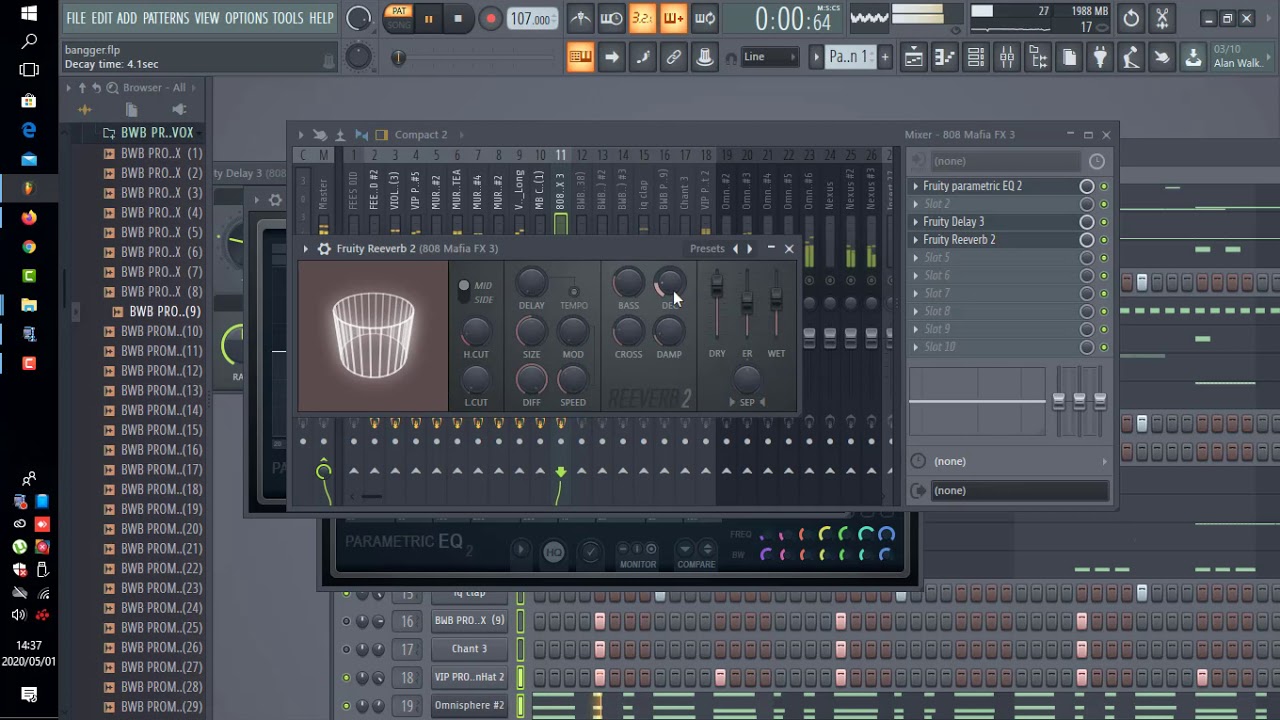
Task: Toggle Fruity Reeverb 2 slot enable circle
Action: coord(1086,240)
